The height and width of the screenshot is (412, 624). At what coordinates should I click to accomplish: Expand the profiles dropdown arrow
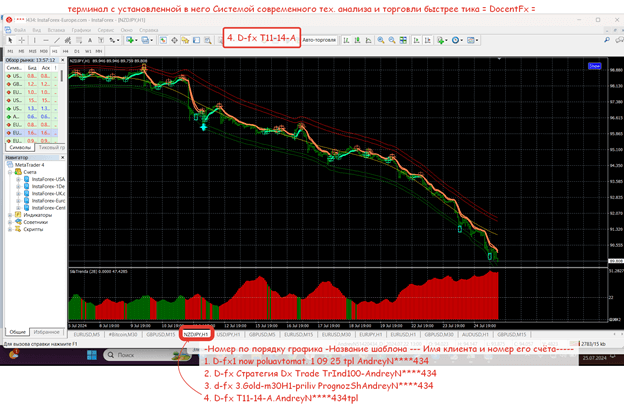(152, 40)
